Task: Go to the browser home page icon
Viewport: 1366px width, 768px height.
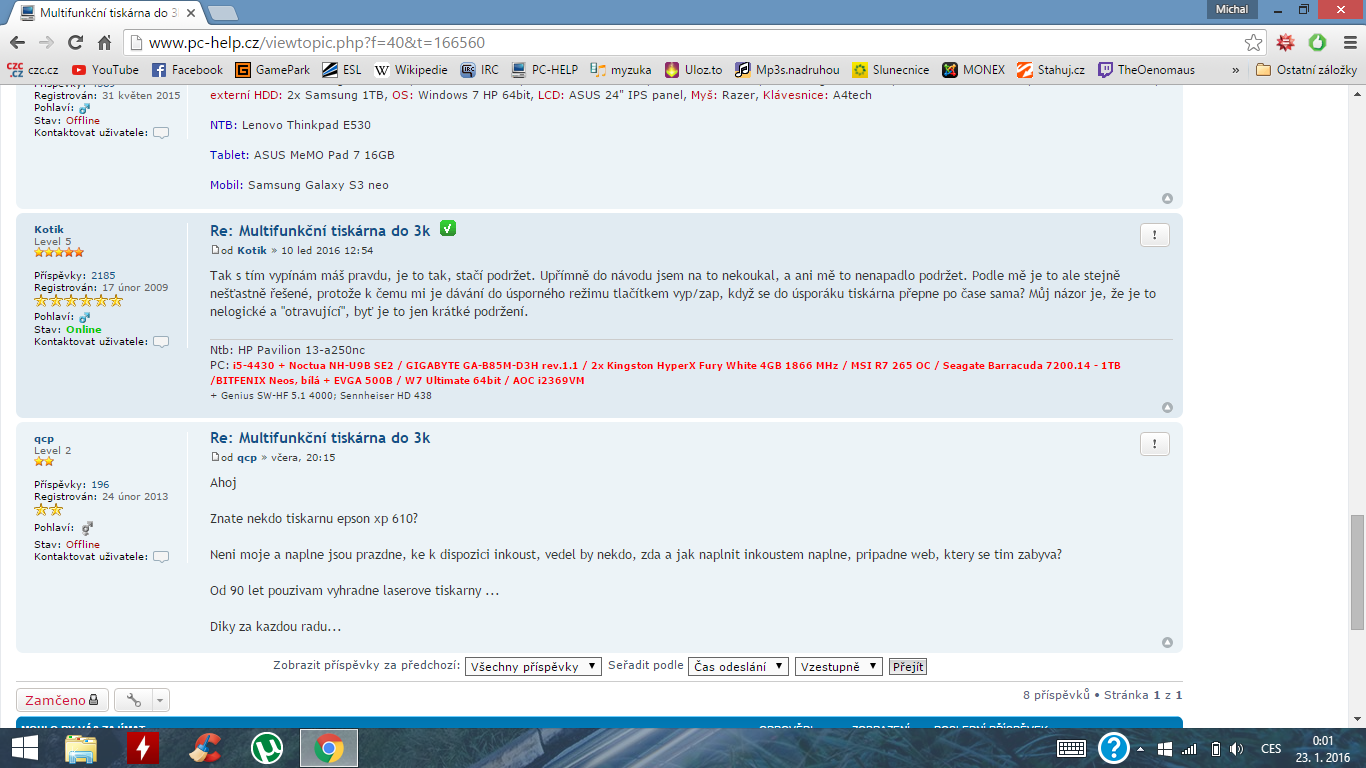Action: [x=104, y=42]
